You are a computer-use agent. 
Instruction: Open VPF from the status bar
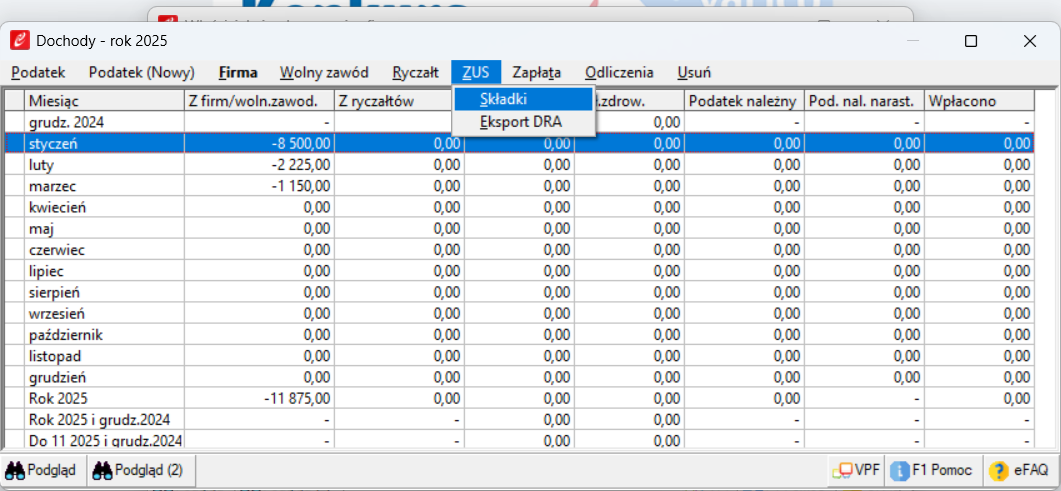point(855,471)
